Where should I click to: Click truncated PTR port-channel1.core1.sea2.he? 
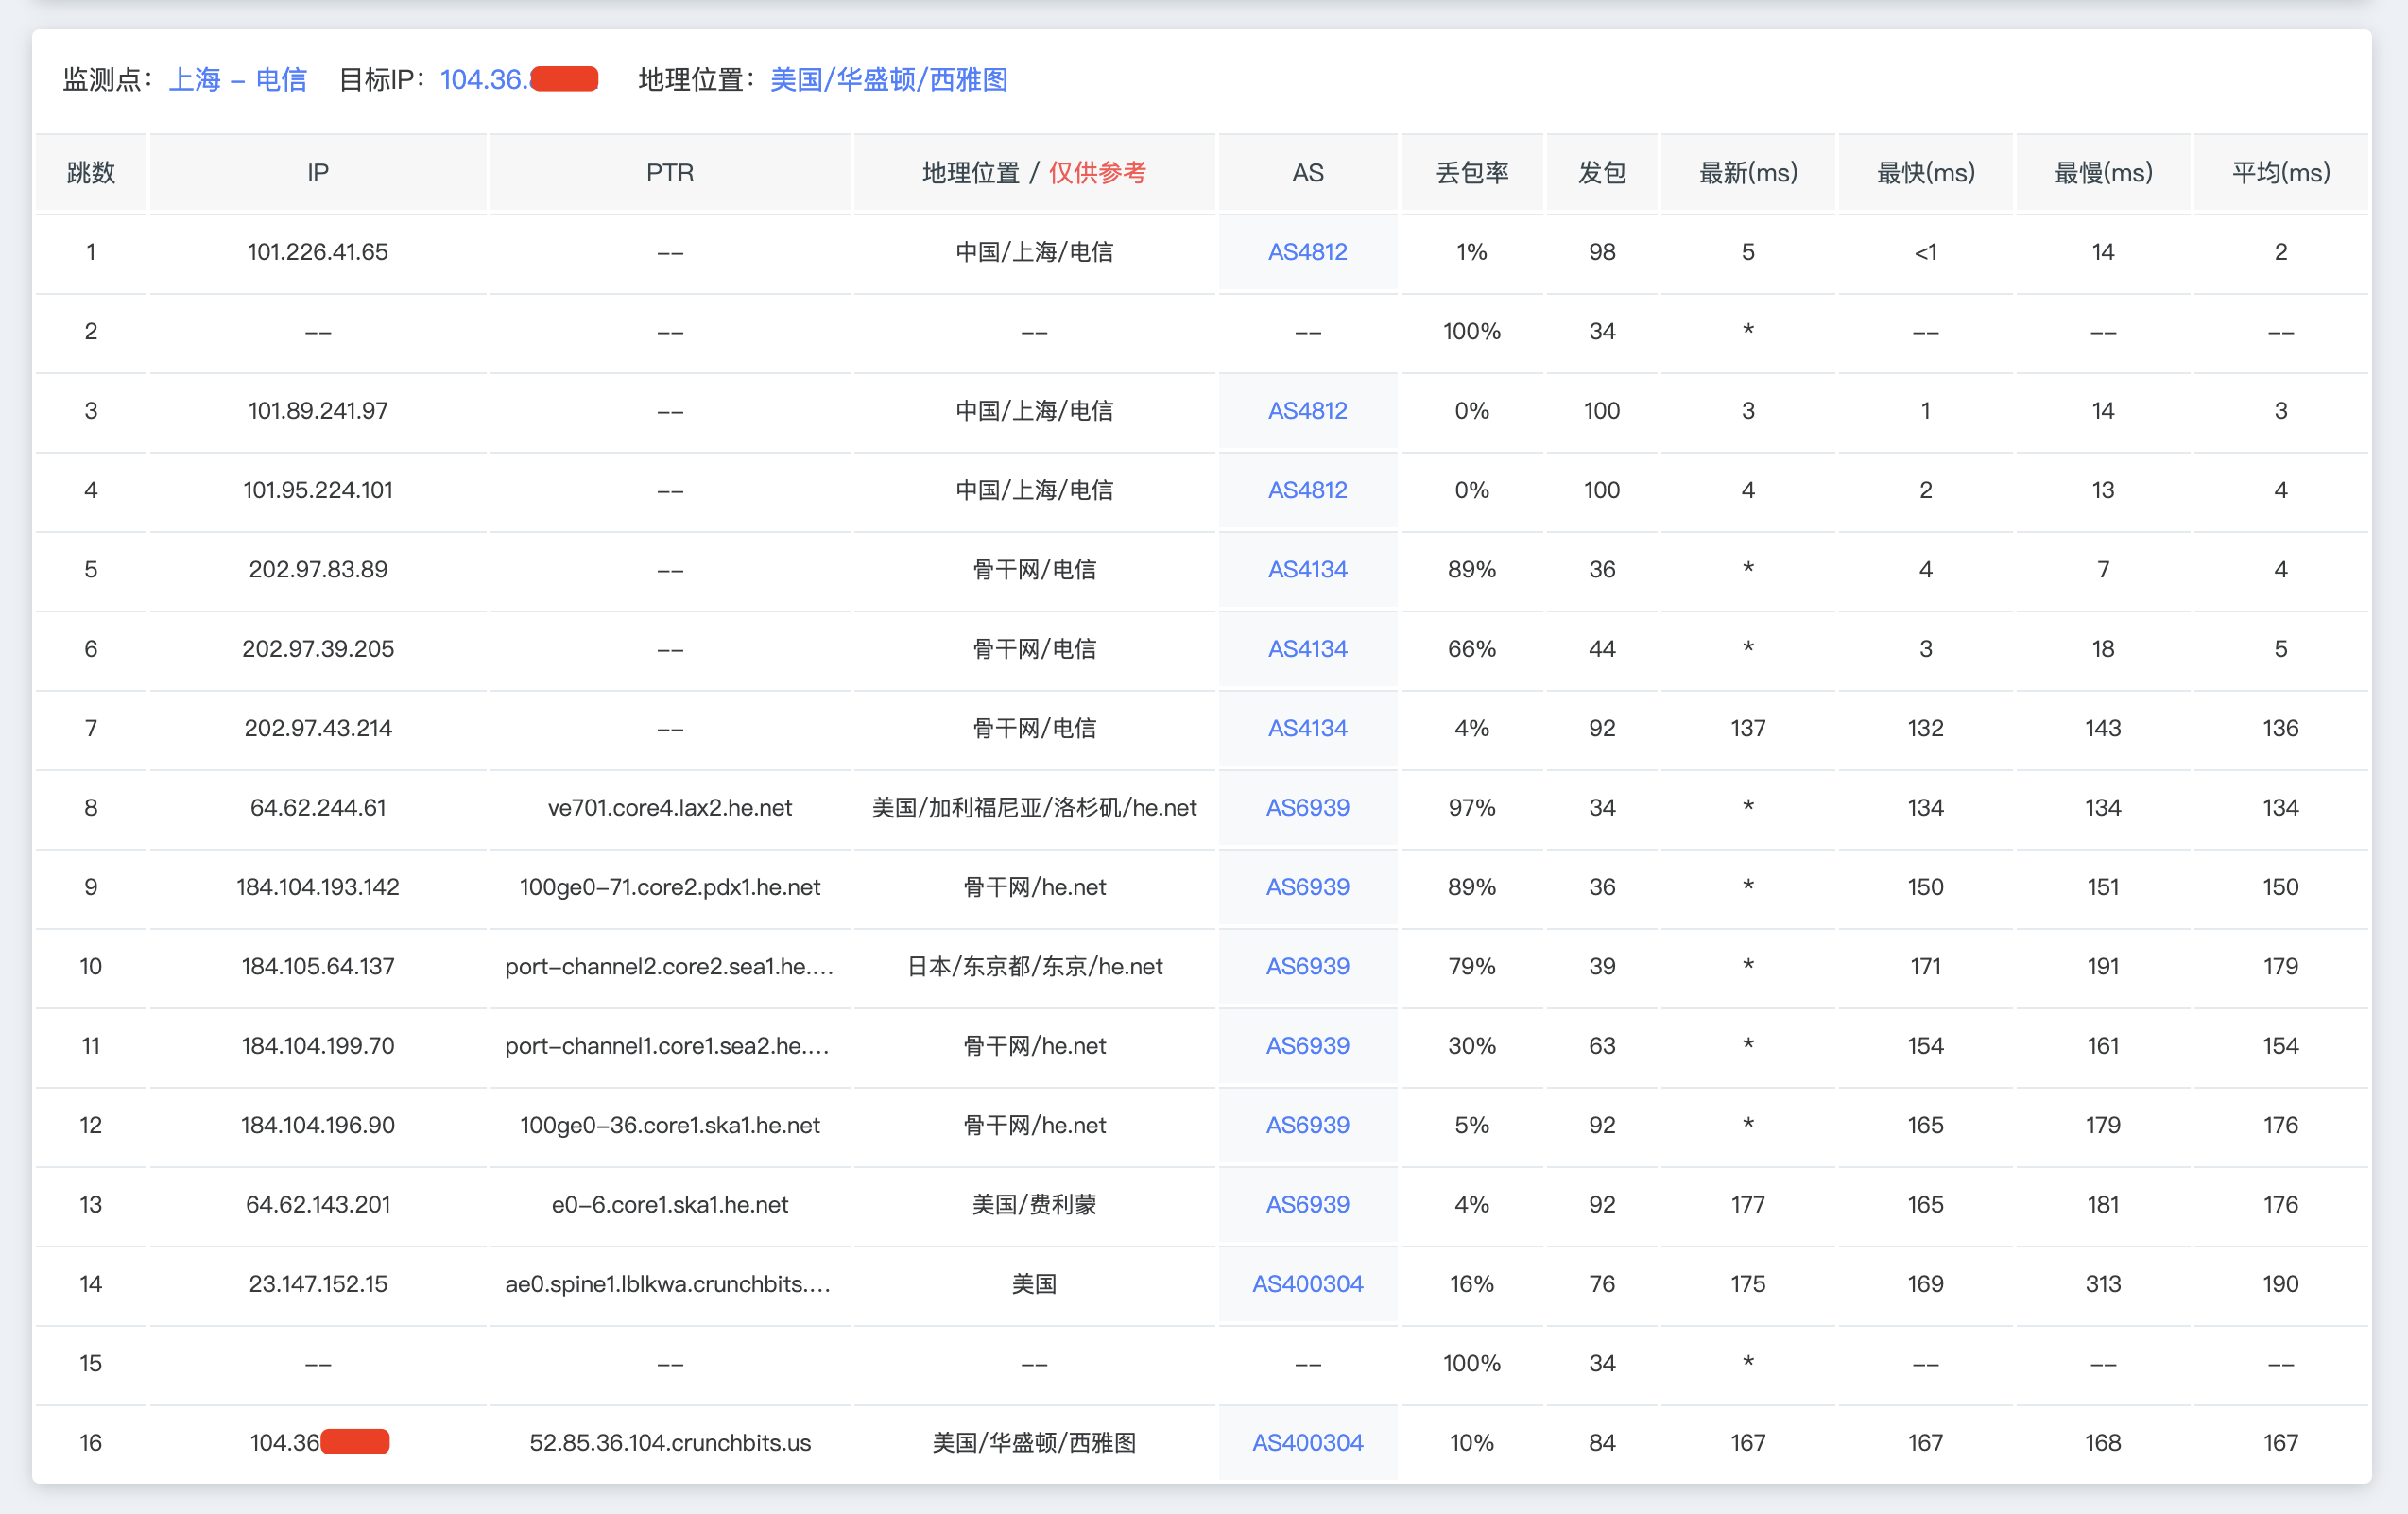click(x=668, y=1046)
